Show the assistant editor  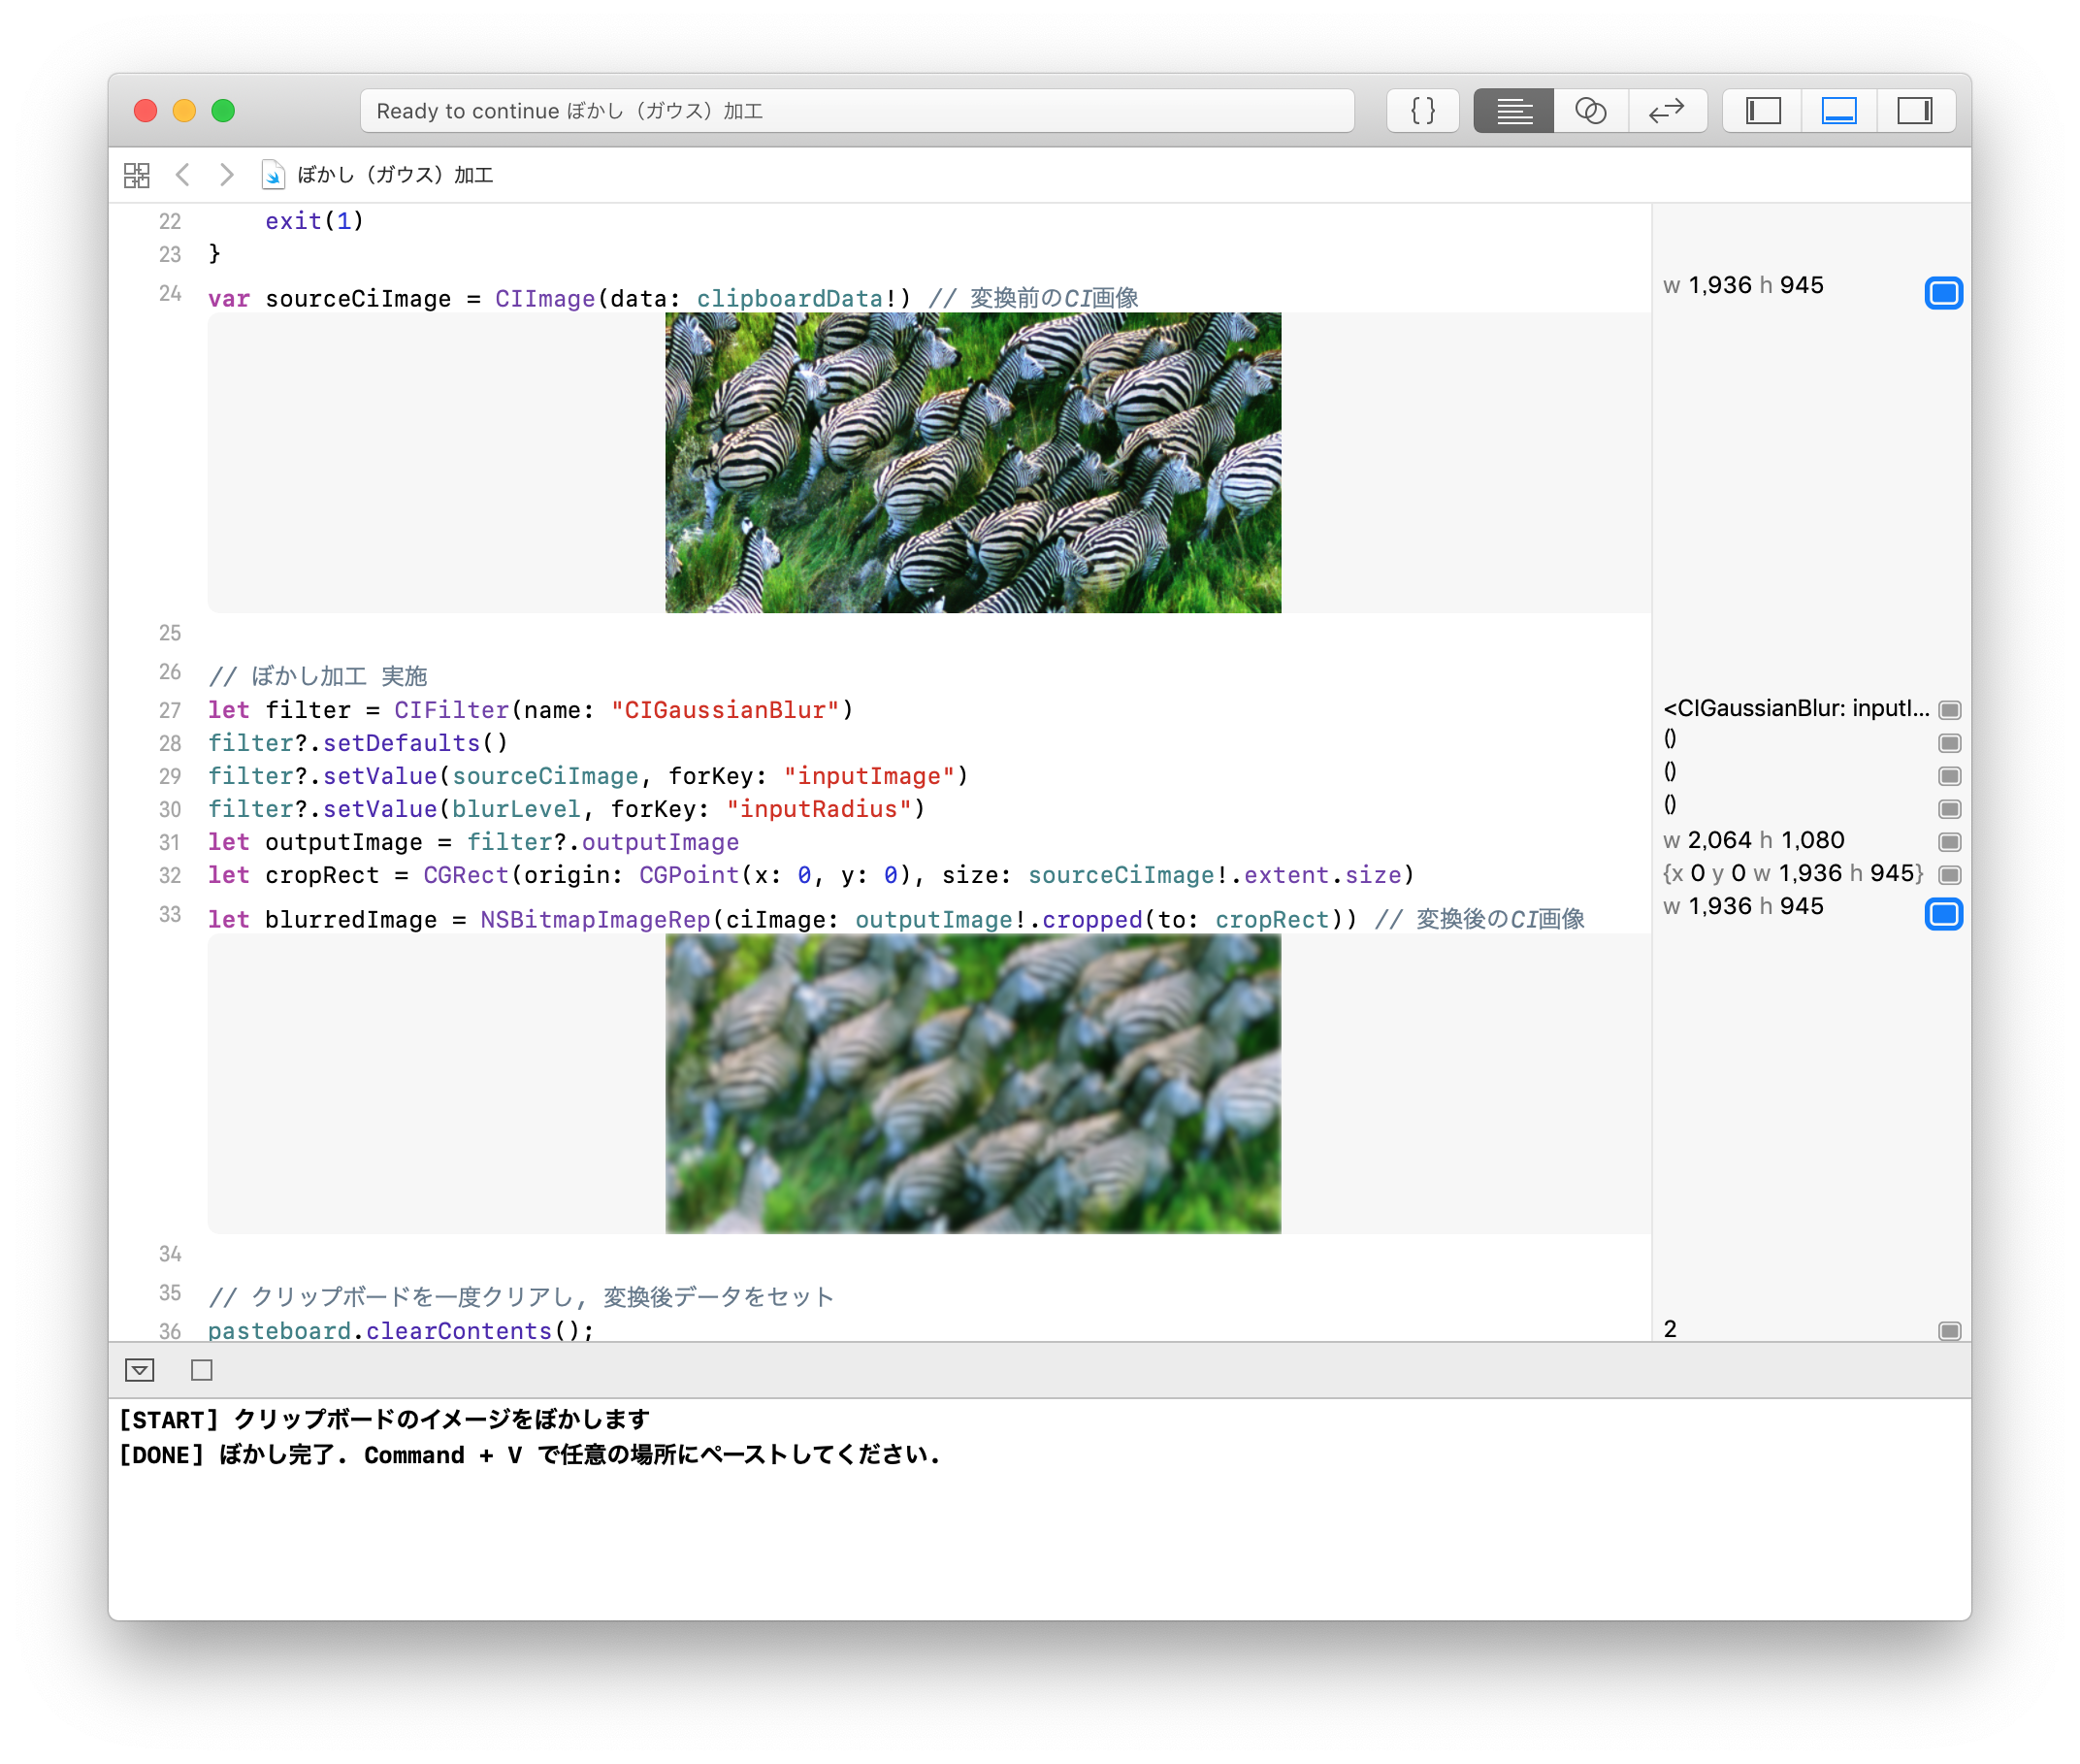1590,111
